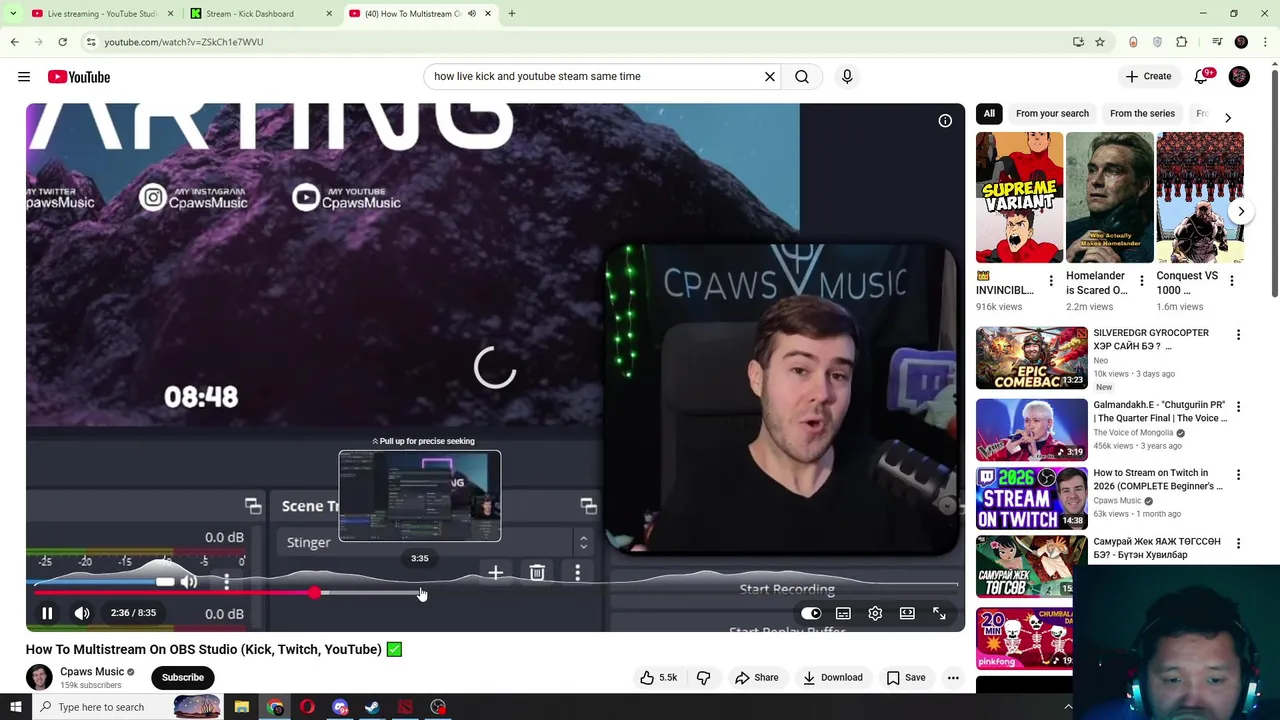This screenshot has width=1280, height=720.
Task: Toggle the autoplay switch in the player
Action: [811, 613]
